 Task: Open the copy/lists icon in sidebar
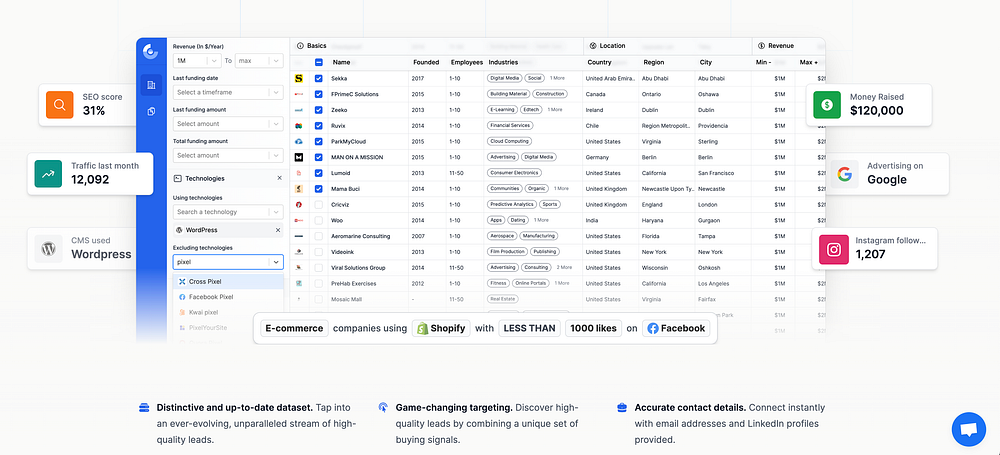click(151, 112)
